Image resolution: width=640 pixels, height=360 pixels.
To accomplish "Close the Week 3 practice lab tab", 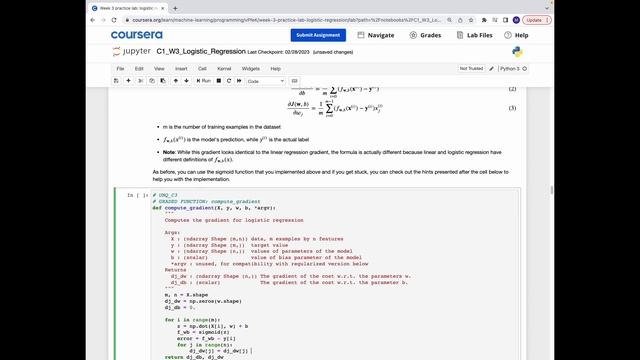I will (x=163, y=8).
